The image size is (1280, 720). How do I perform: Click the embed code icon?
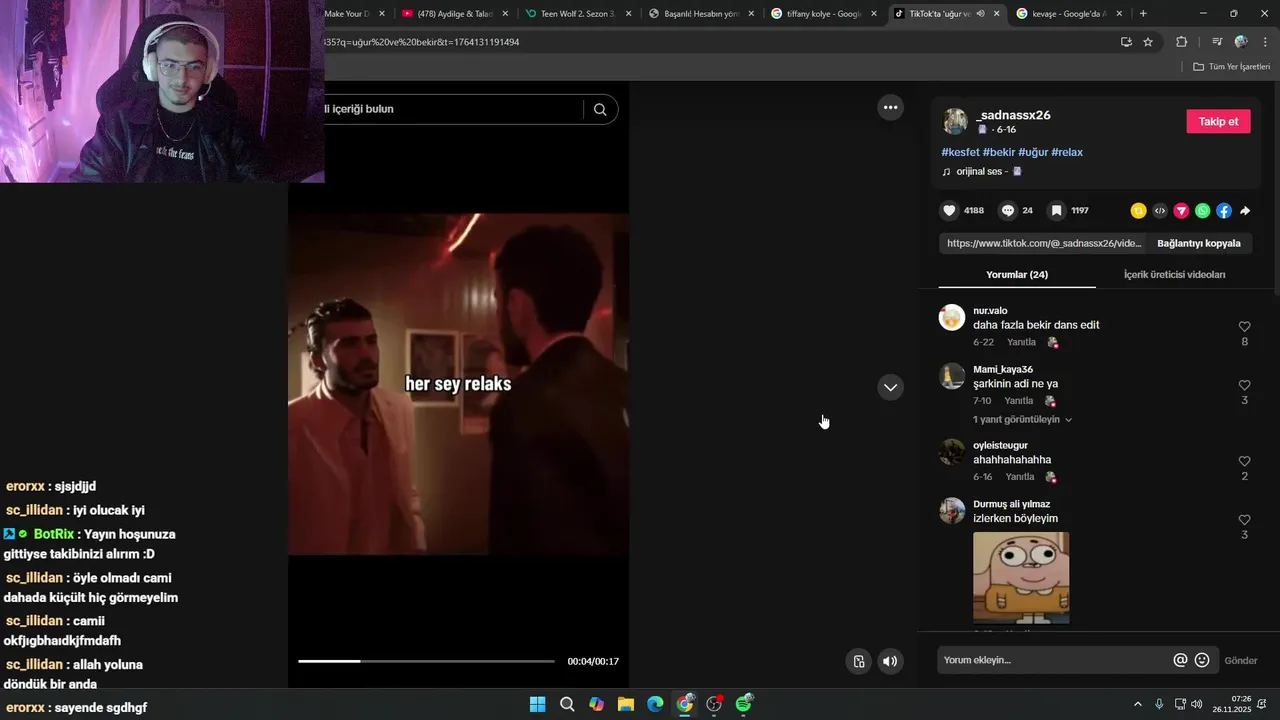[1160, 211]
